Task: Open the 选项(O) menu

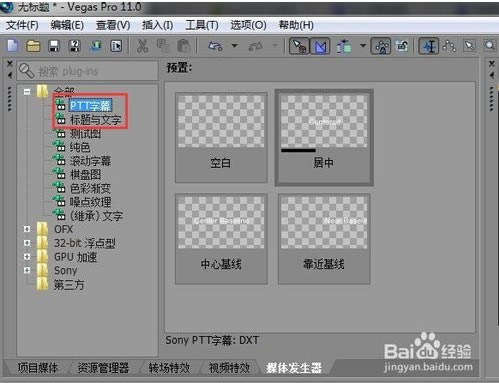Action: pos(248,25)
